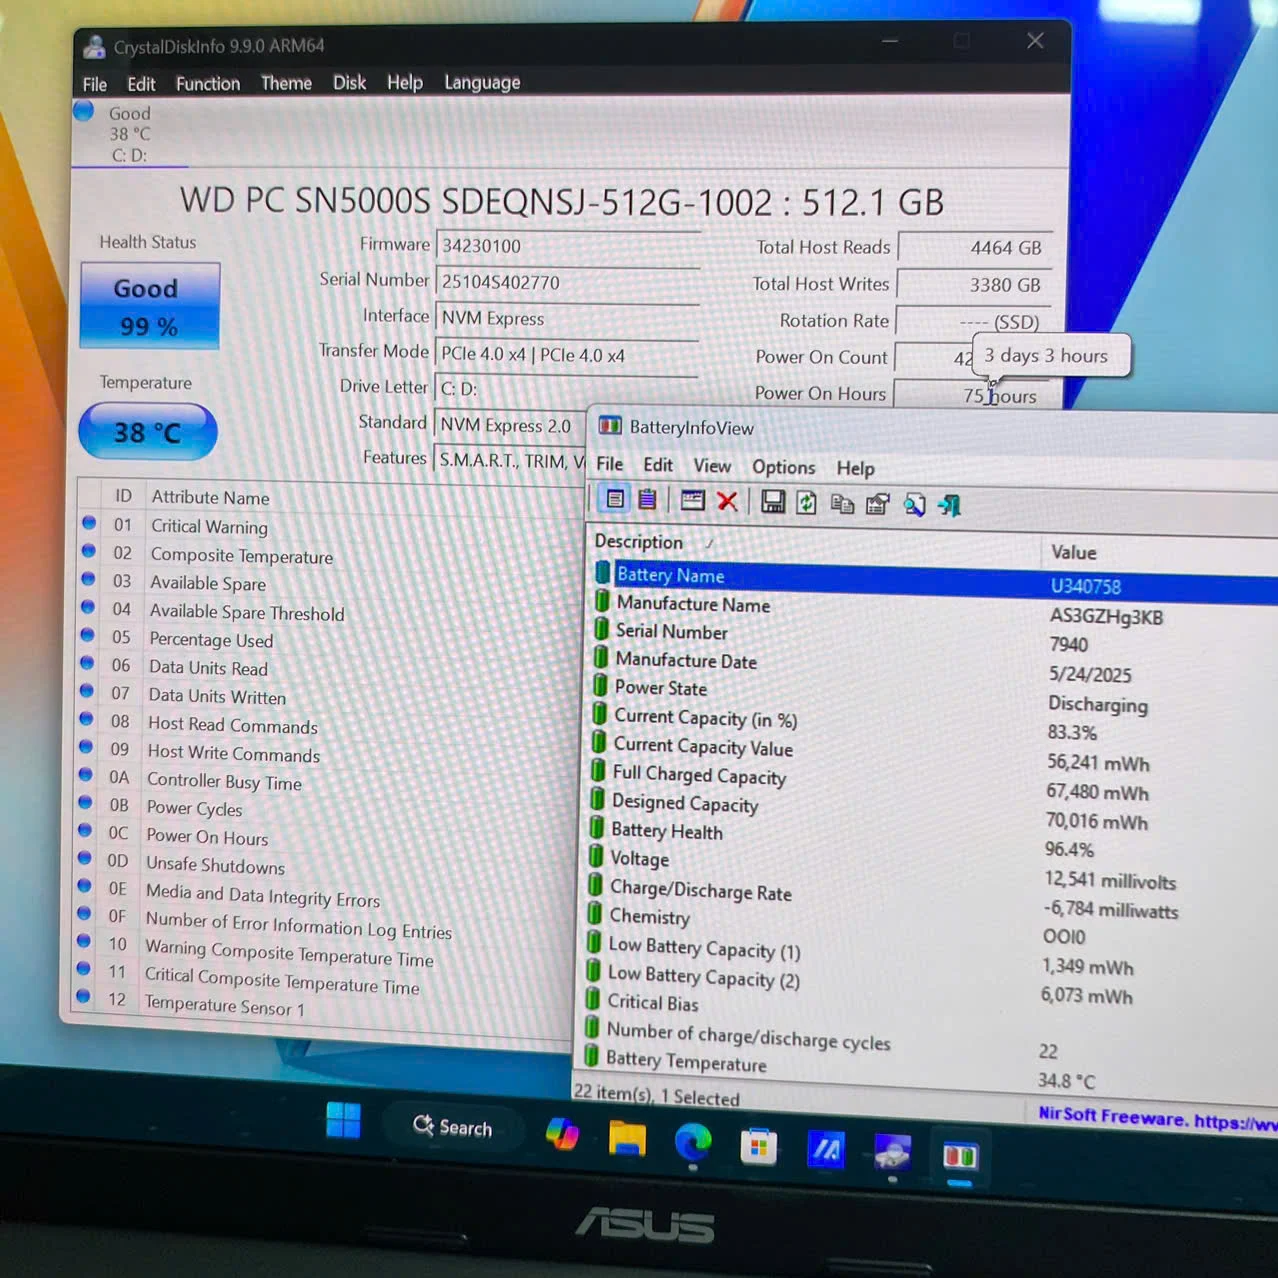Viewport: 1278px width, 1278px height.
Task: Click the Transfer Mode field PCIe 4.0 x4
Action: tap(568, 355)
